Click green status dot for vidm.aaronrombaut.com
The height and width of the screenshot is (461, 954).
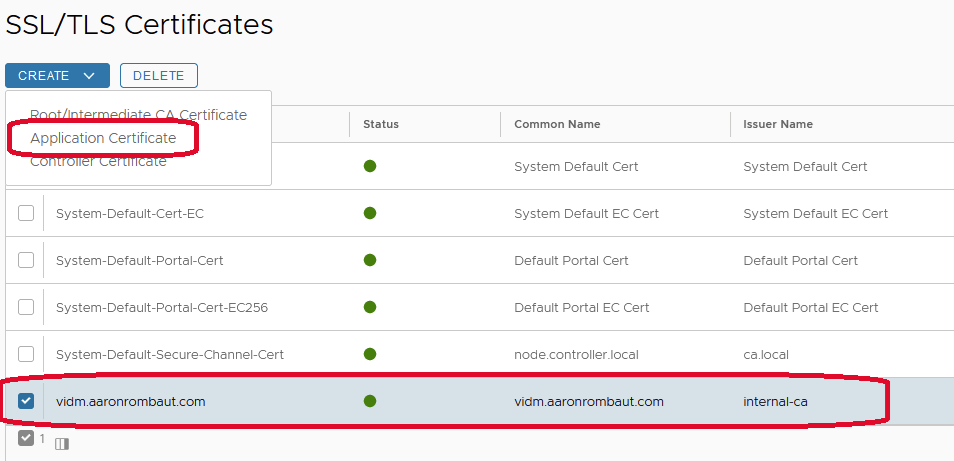click(x=370, y=401)
